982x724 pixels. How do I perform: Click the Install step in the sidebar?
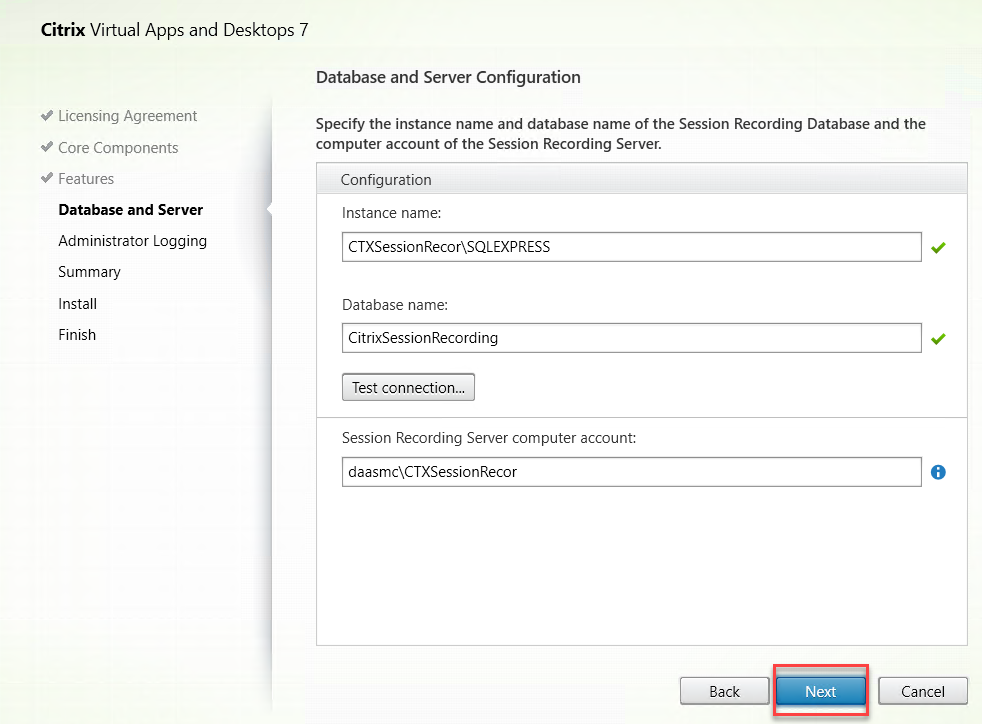77,304
